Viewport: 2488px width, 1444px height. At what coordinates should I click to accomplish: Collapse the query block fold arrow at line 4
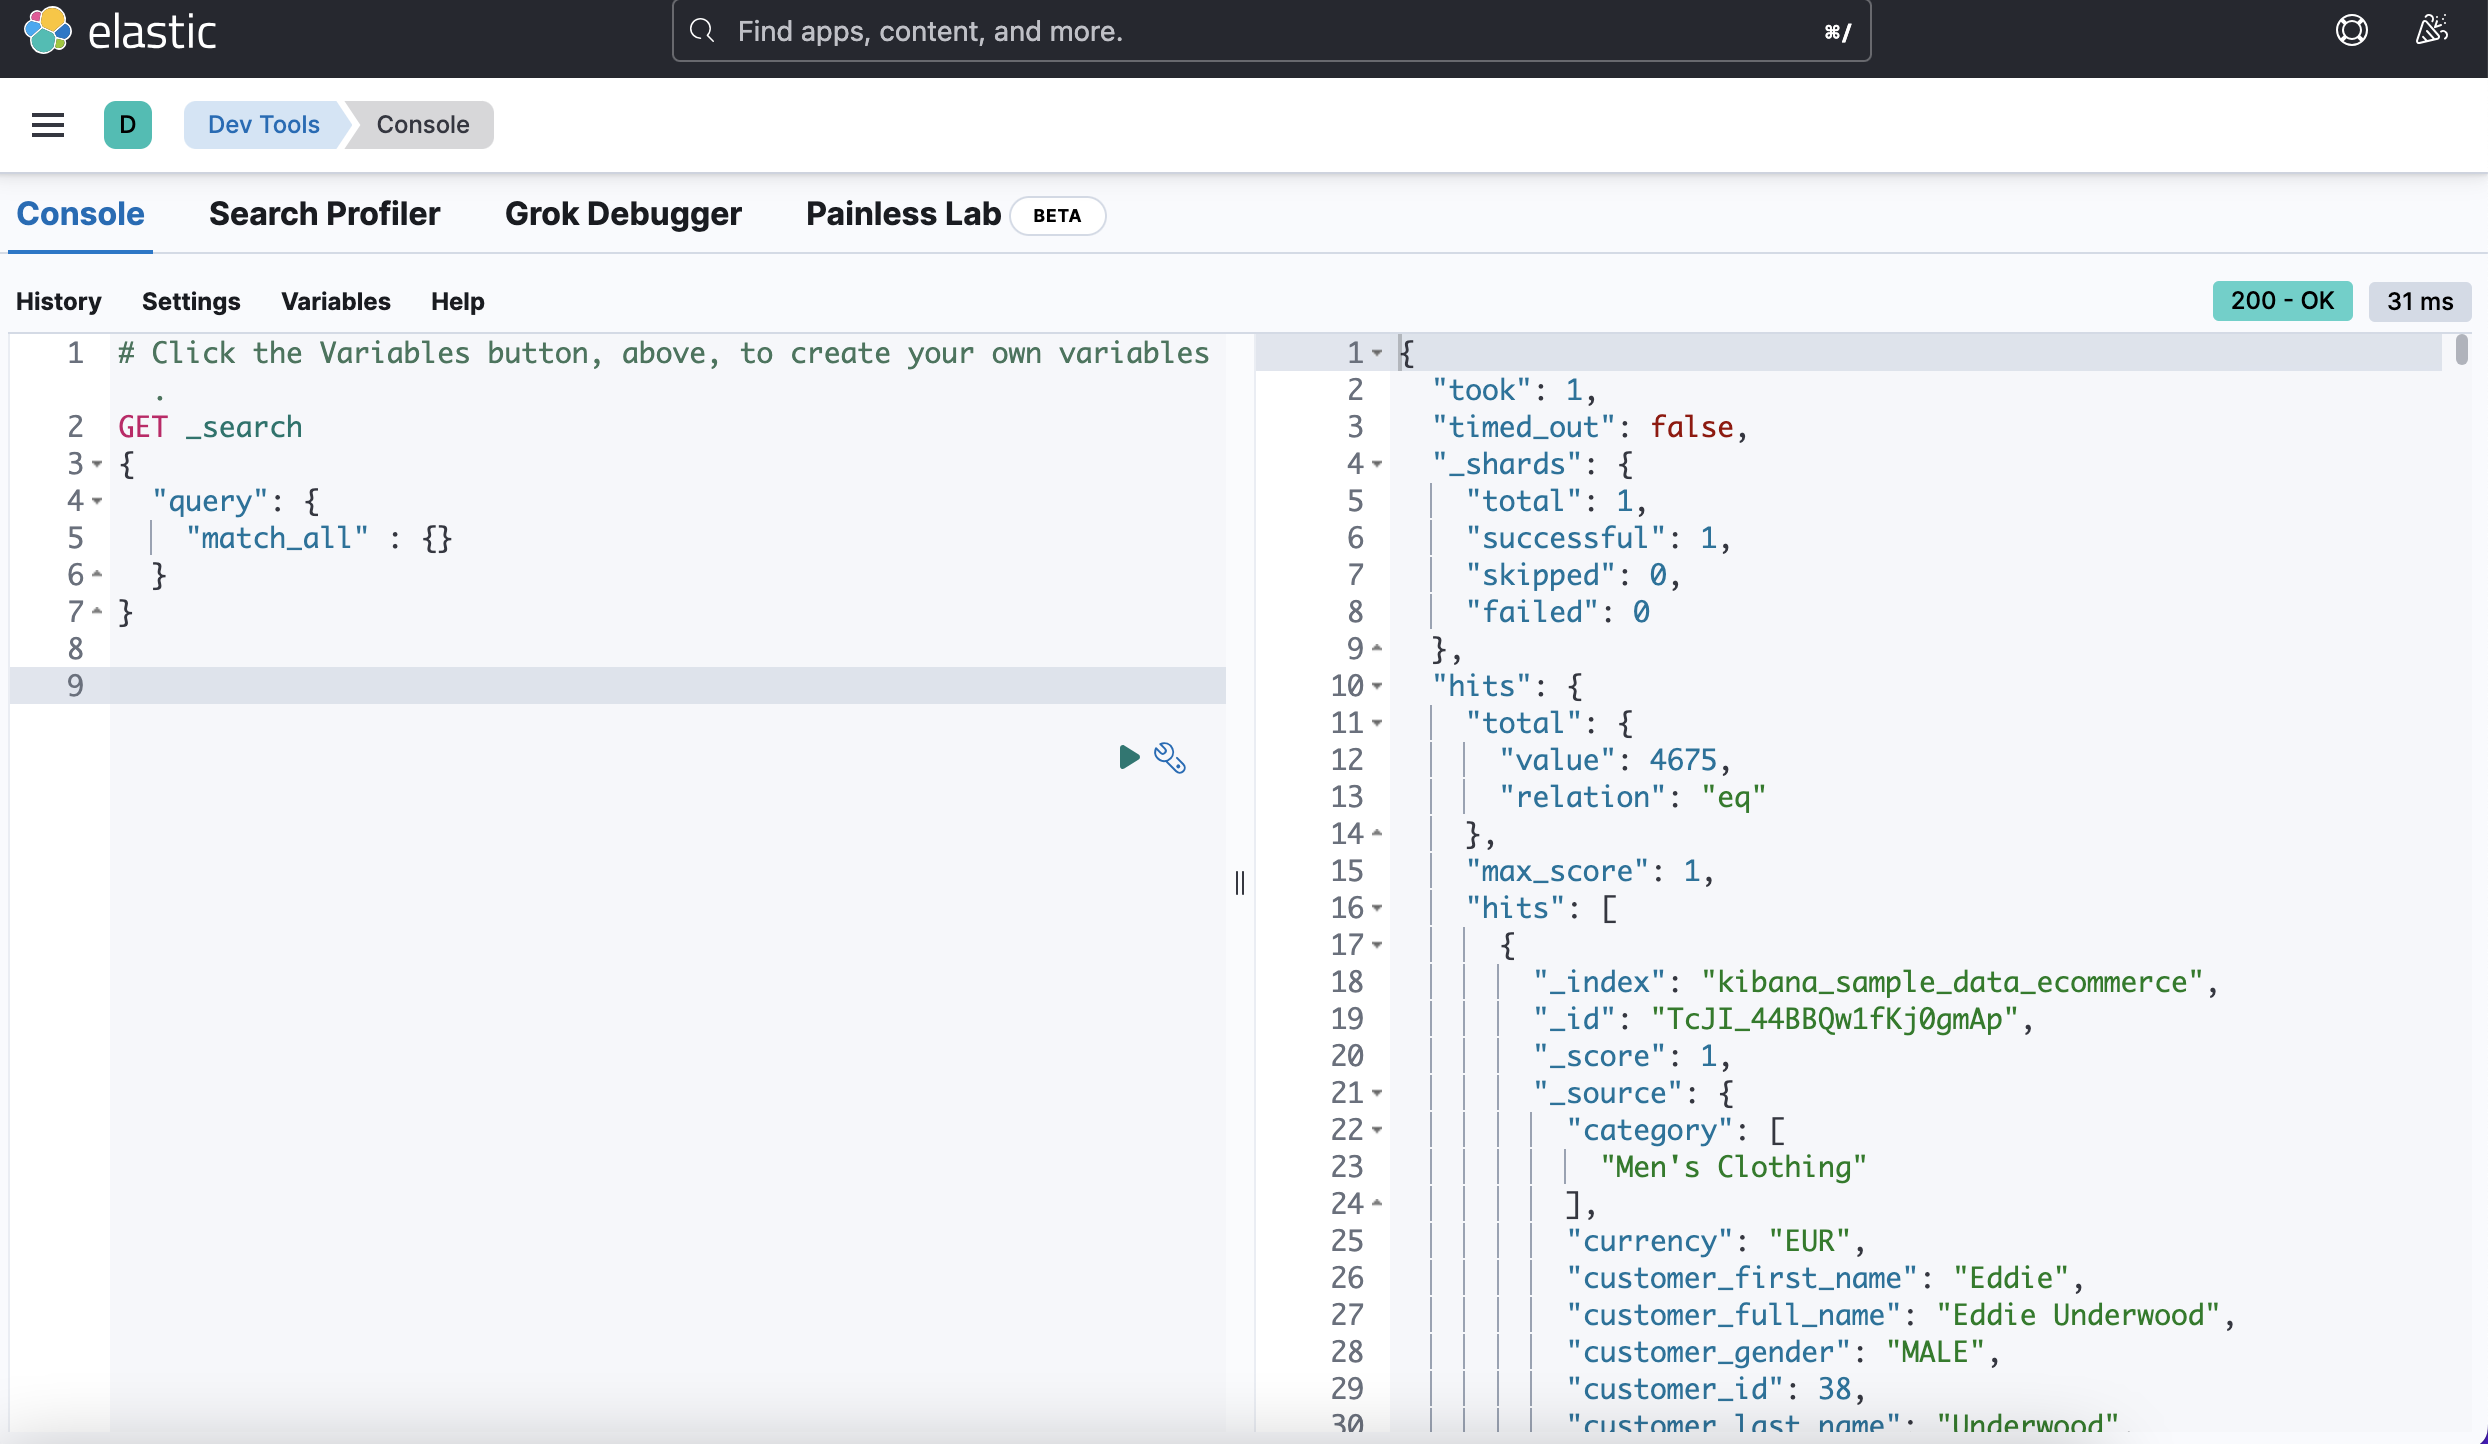[97, 501]
